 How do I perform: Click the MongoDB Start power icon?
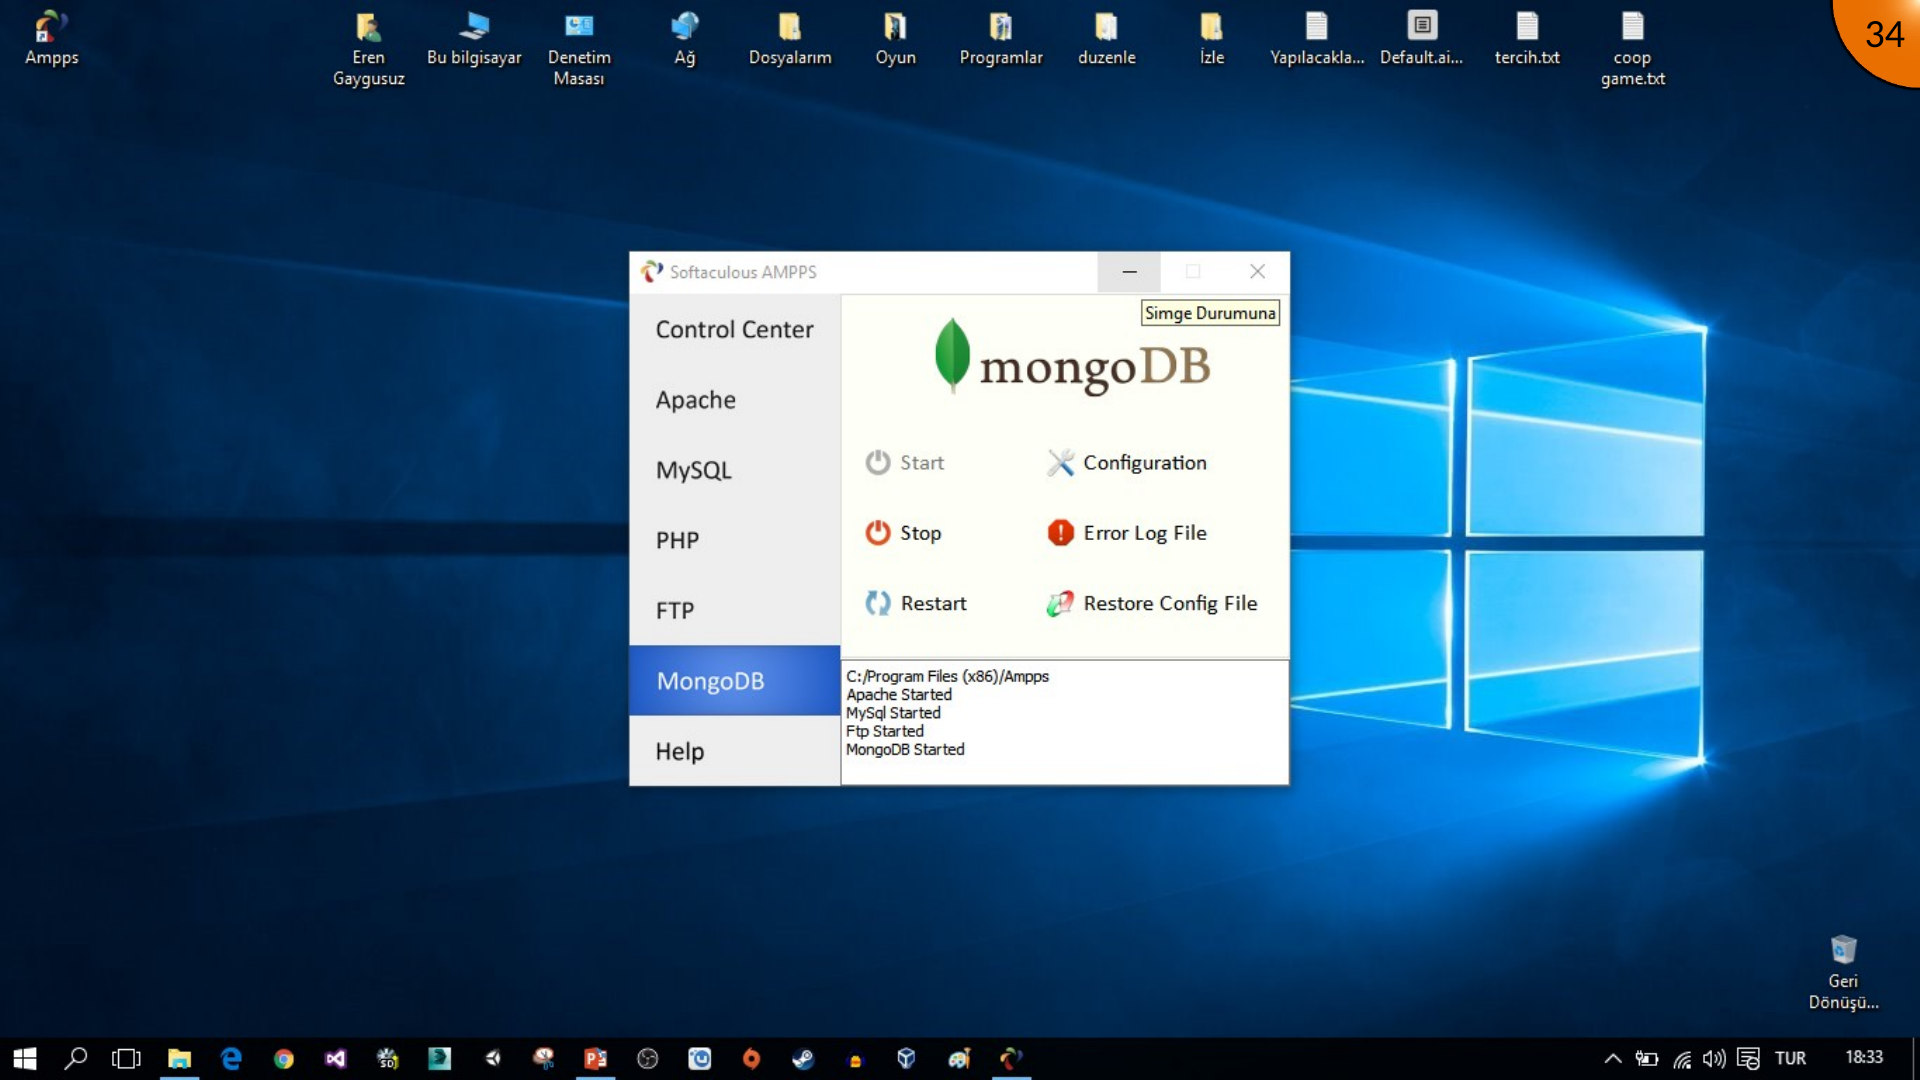[878, 462]
